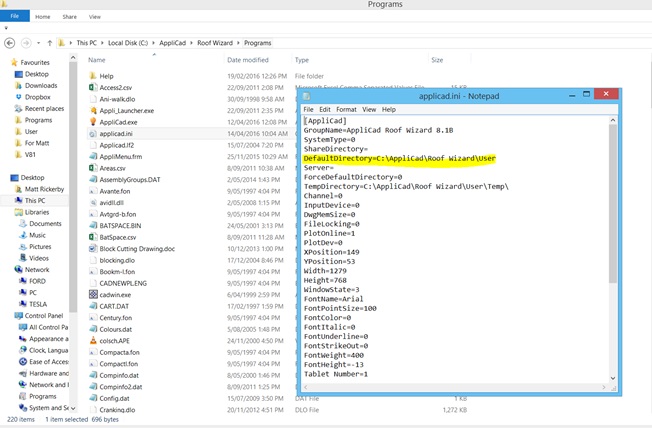The width and height of the screenshot is (652, 428).
Task: Open TESLA network computer
Action: click(38, 304)
